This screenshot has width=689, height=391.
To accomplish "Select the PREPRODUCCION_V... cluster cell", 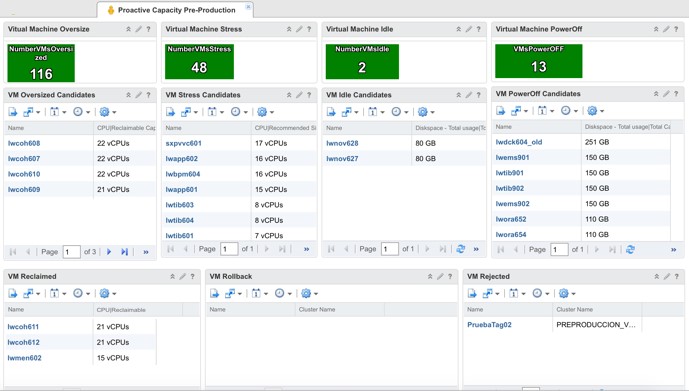I will point(596,325).
